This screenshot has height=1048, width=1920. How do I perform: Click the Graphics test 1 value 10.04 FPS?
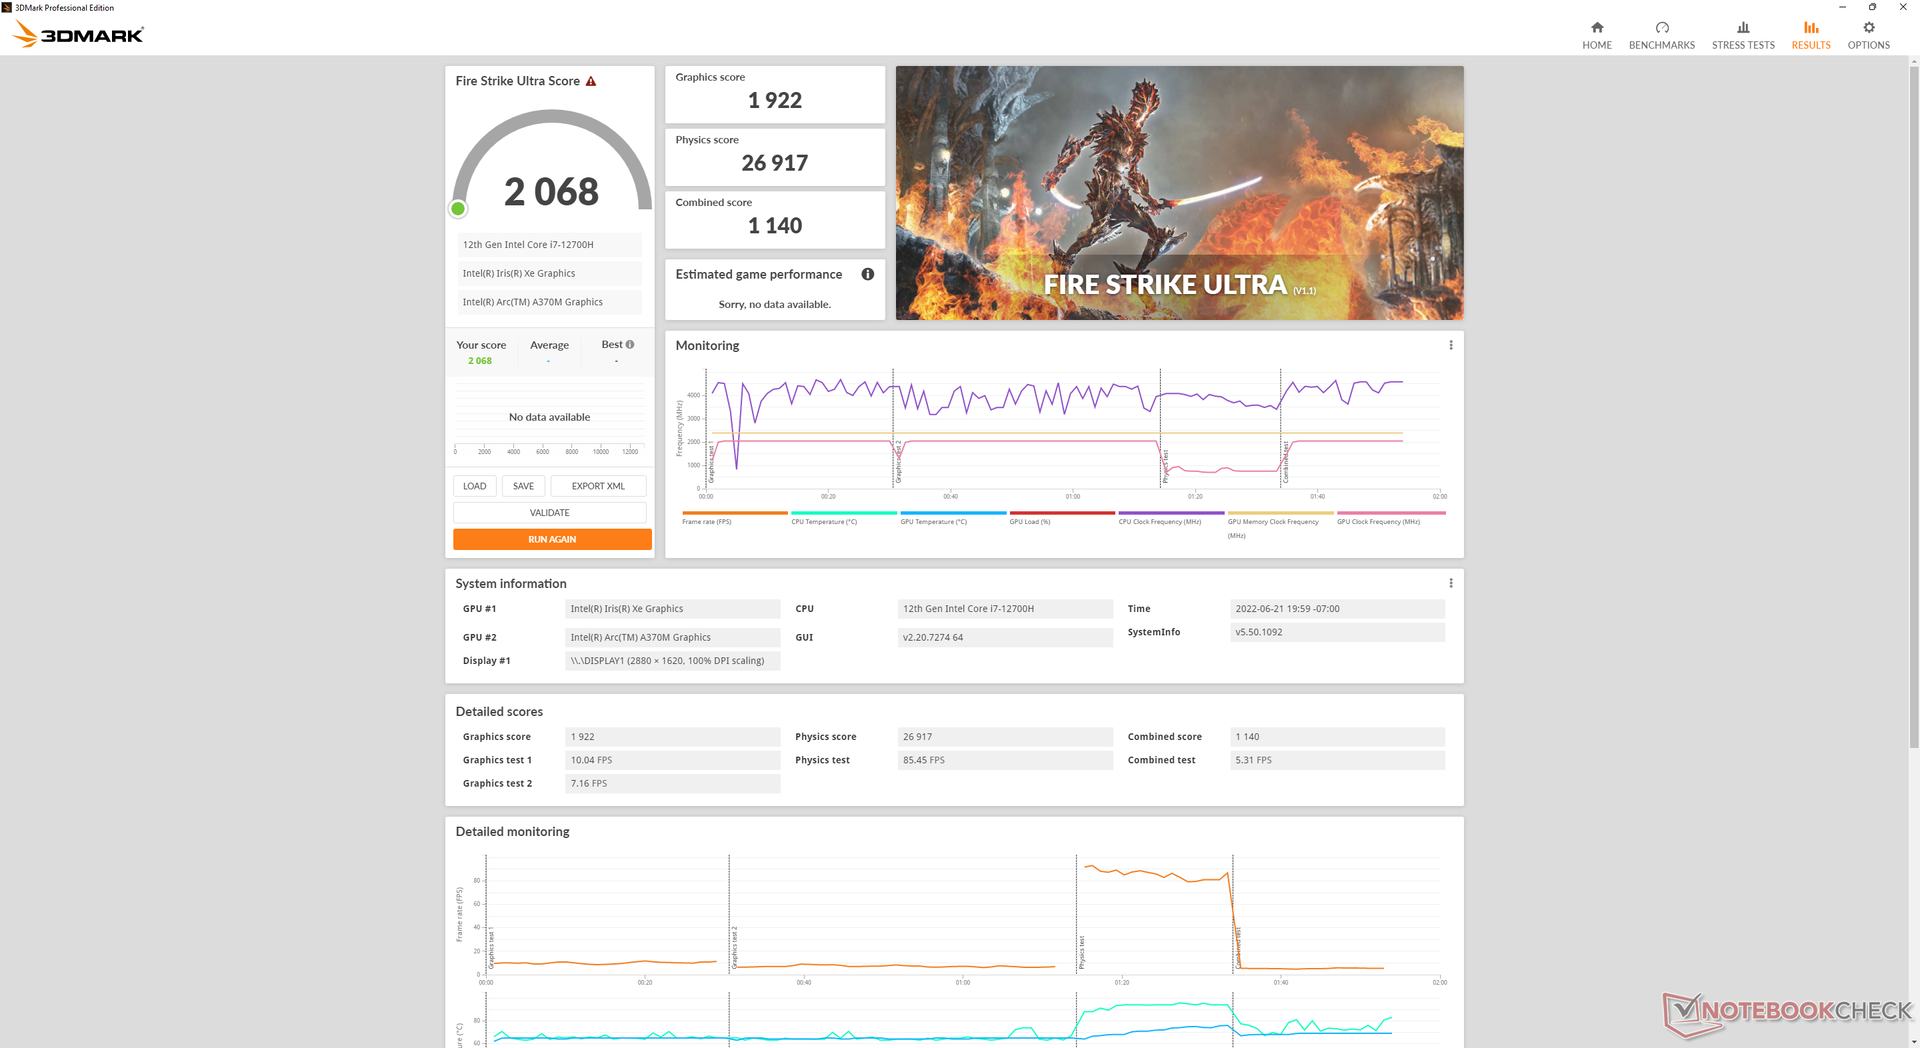click(672, 760)
